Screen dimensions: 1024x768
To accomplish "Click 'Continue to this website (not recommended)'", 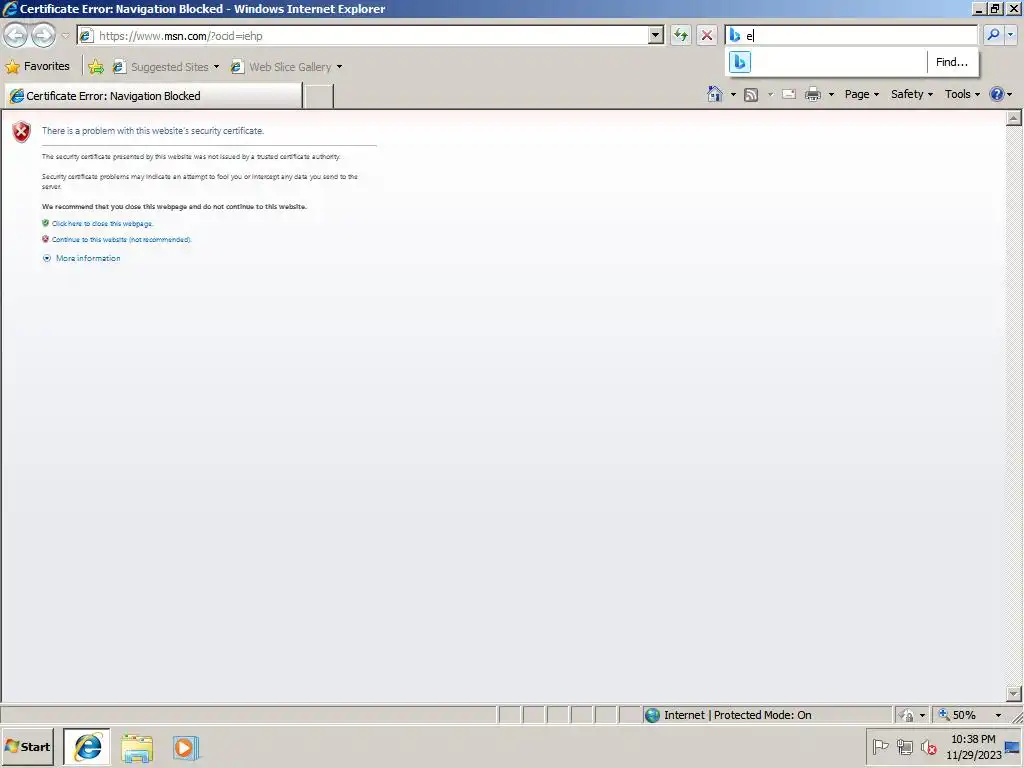I will [121, 240].
